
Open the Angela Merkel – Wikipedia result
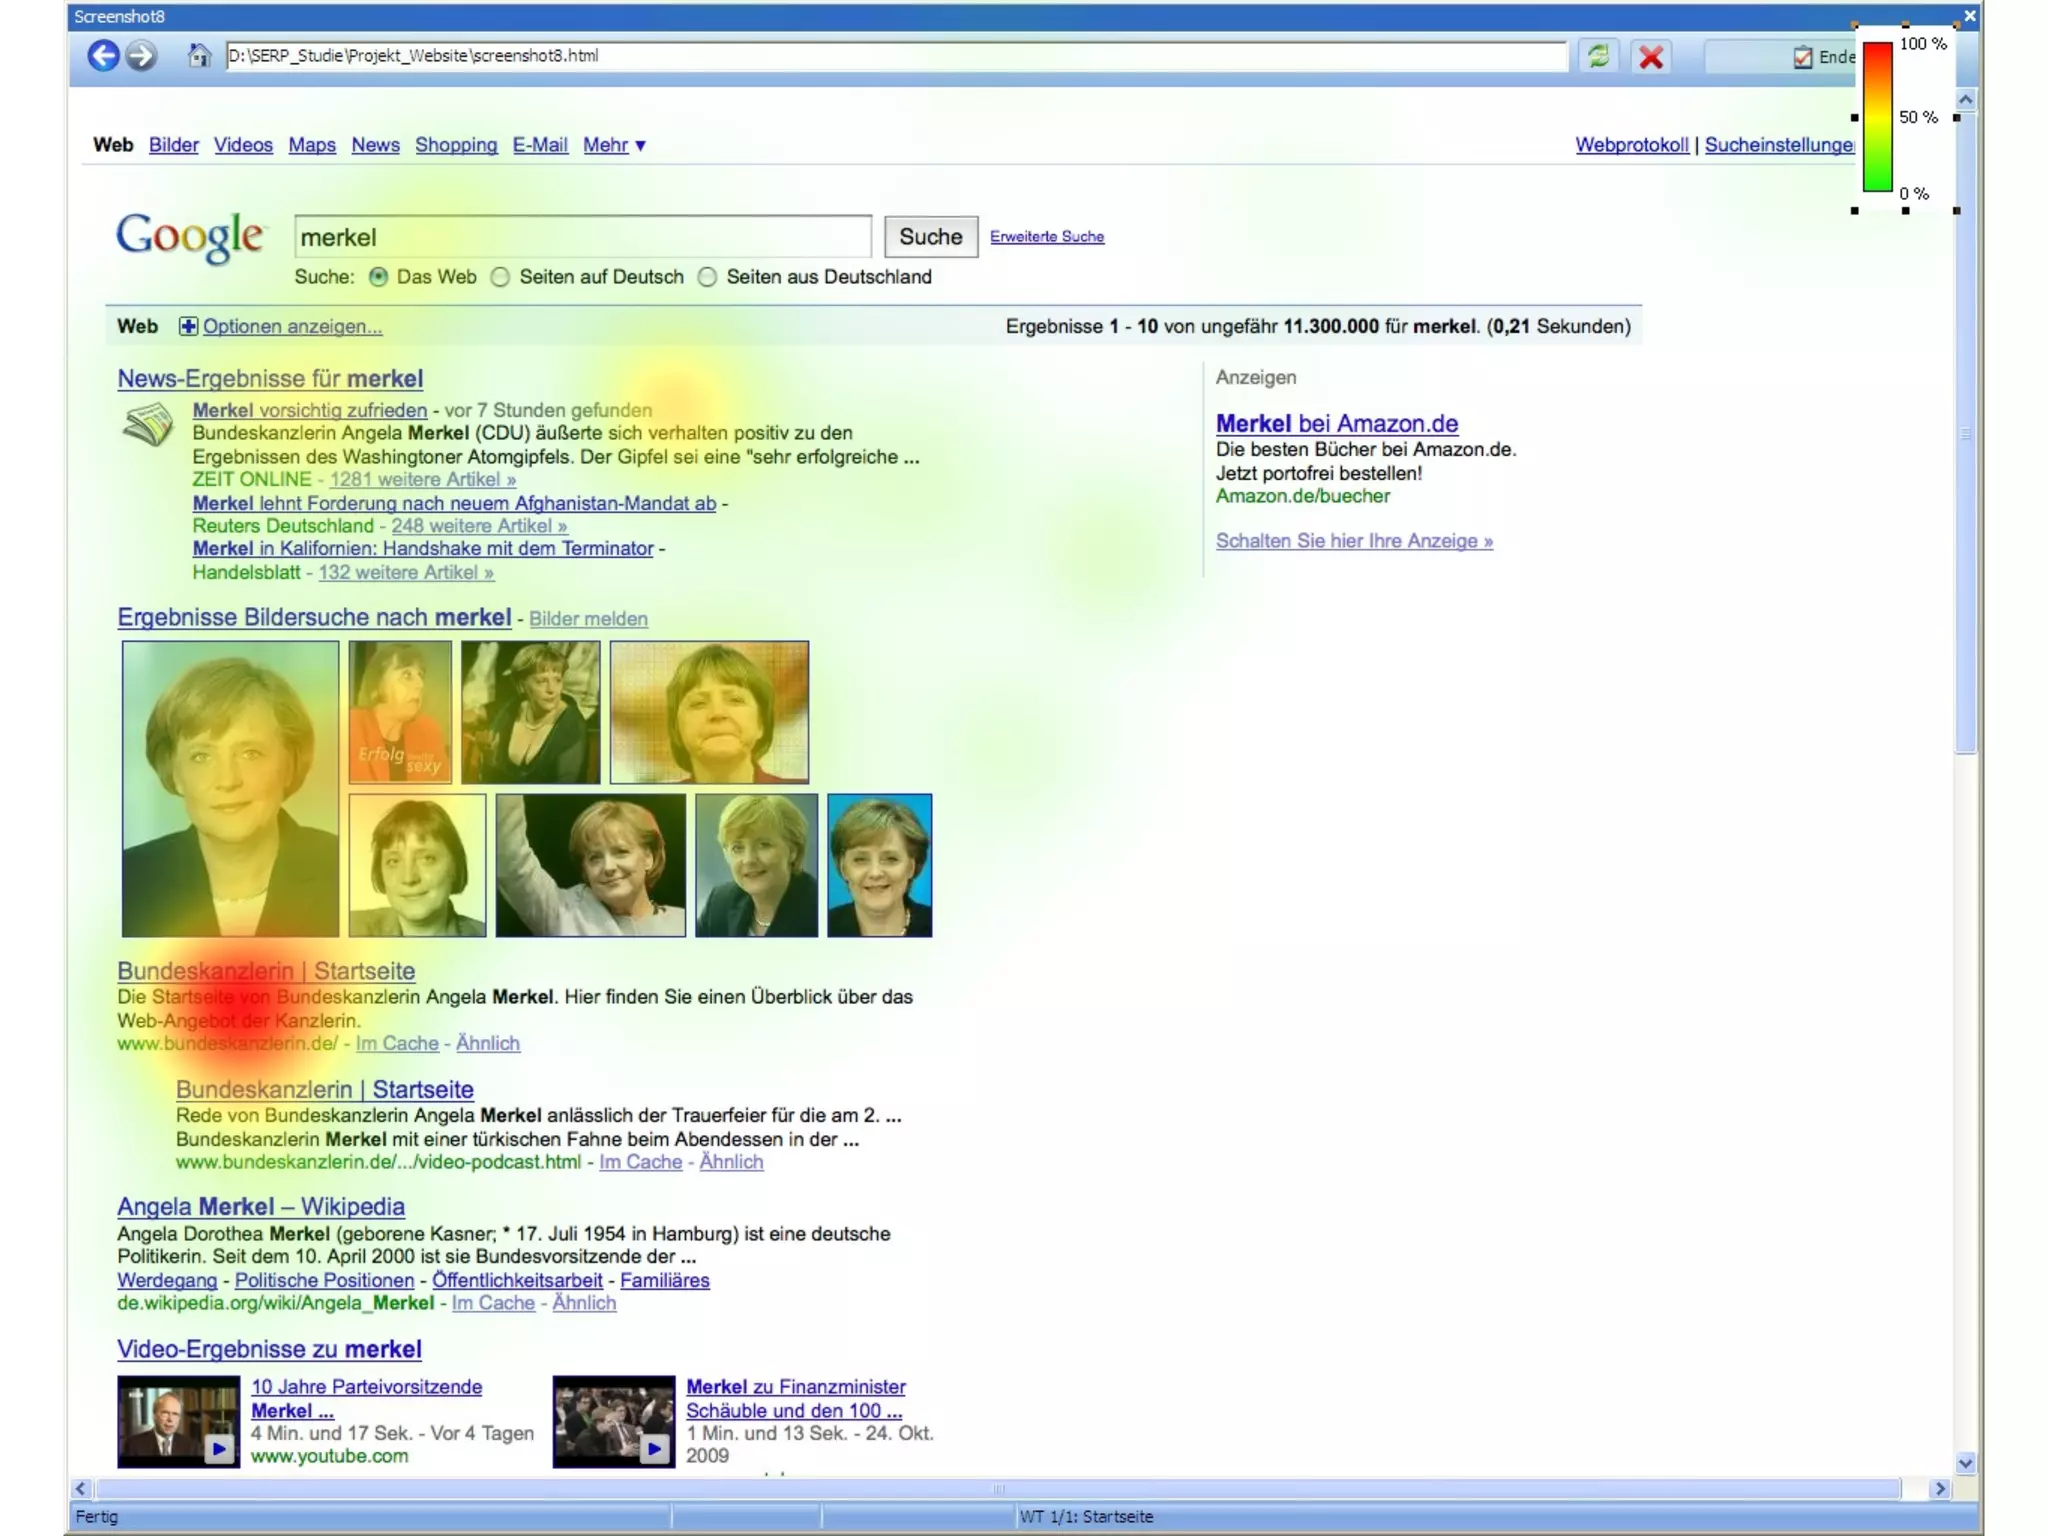260,1206
